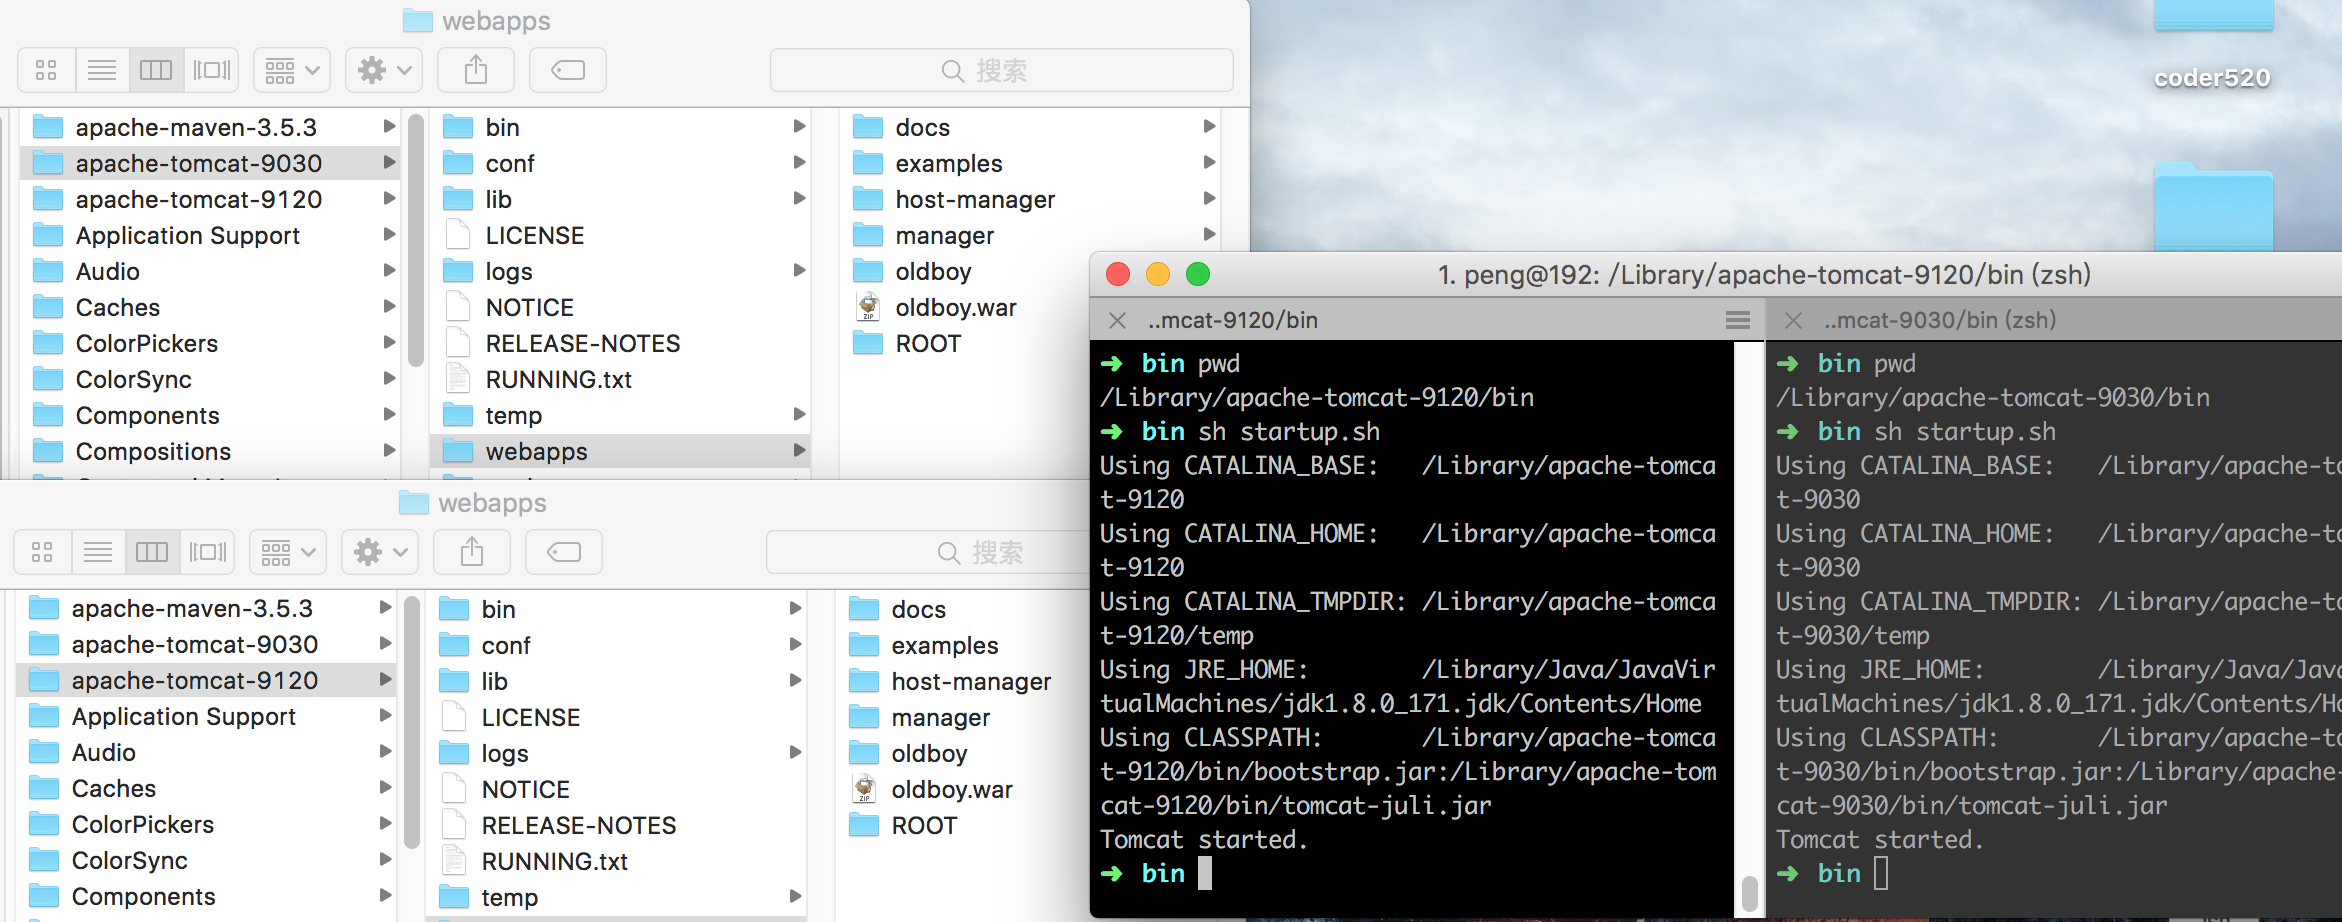Switch bottom Finder window to icon view
2342x922 pixels.
[x=42, y=552]
